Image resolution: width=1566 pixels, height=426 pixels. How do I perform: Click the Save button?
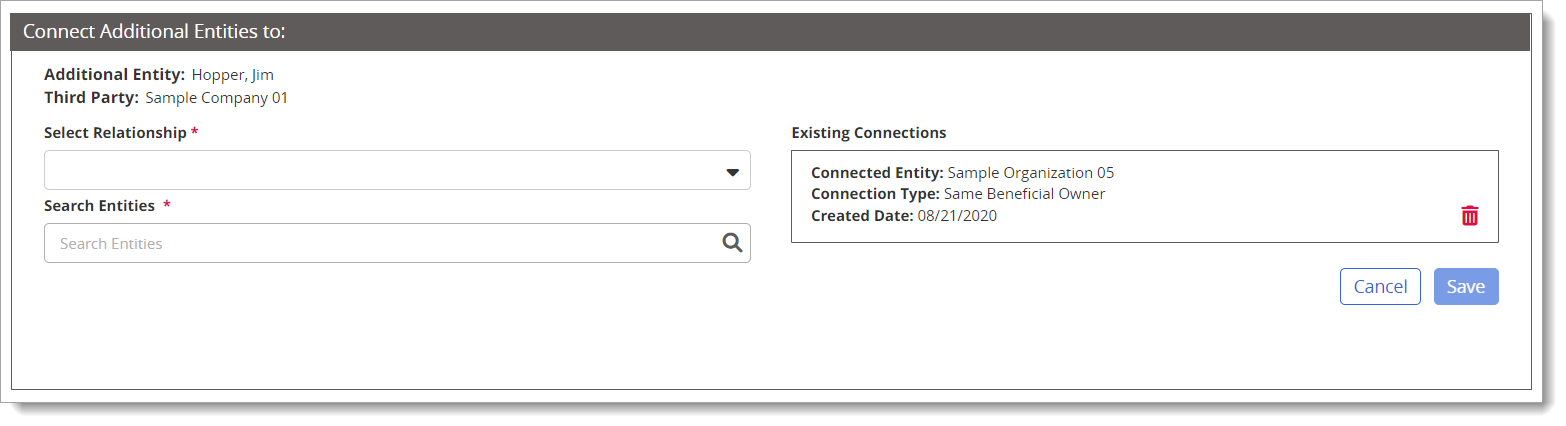pos(1466,286)
